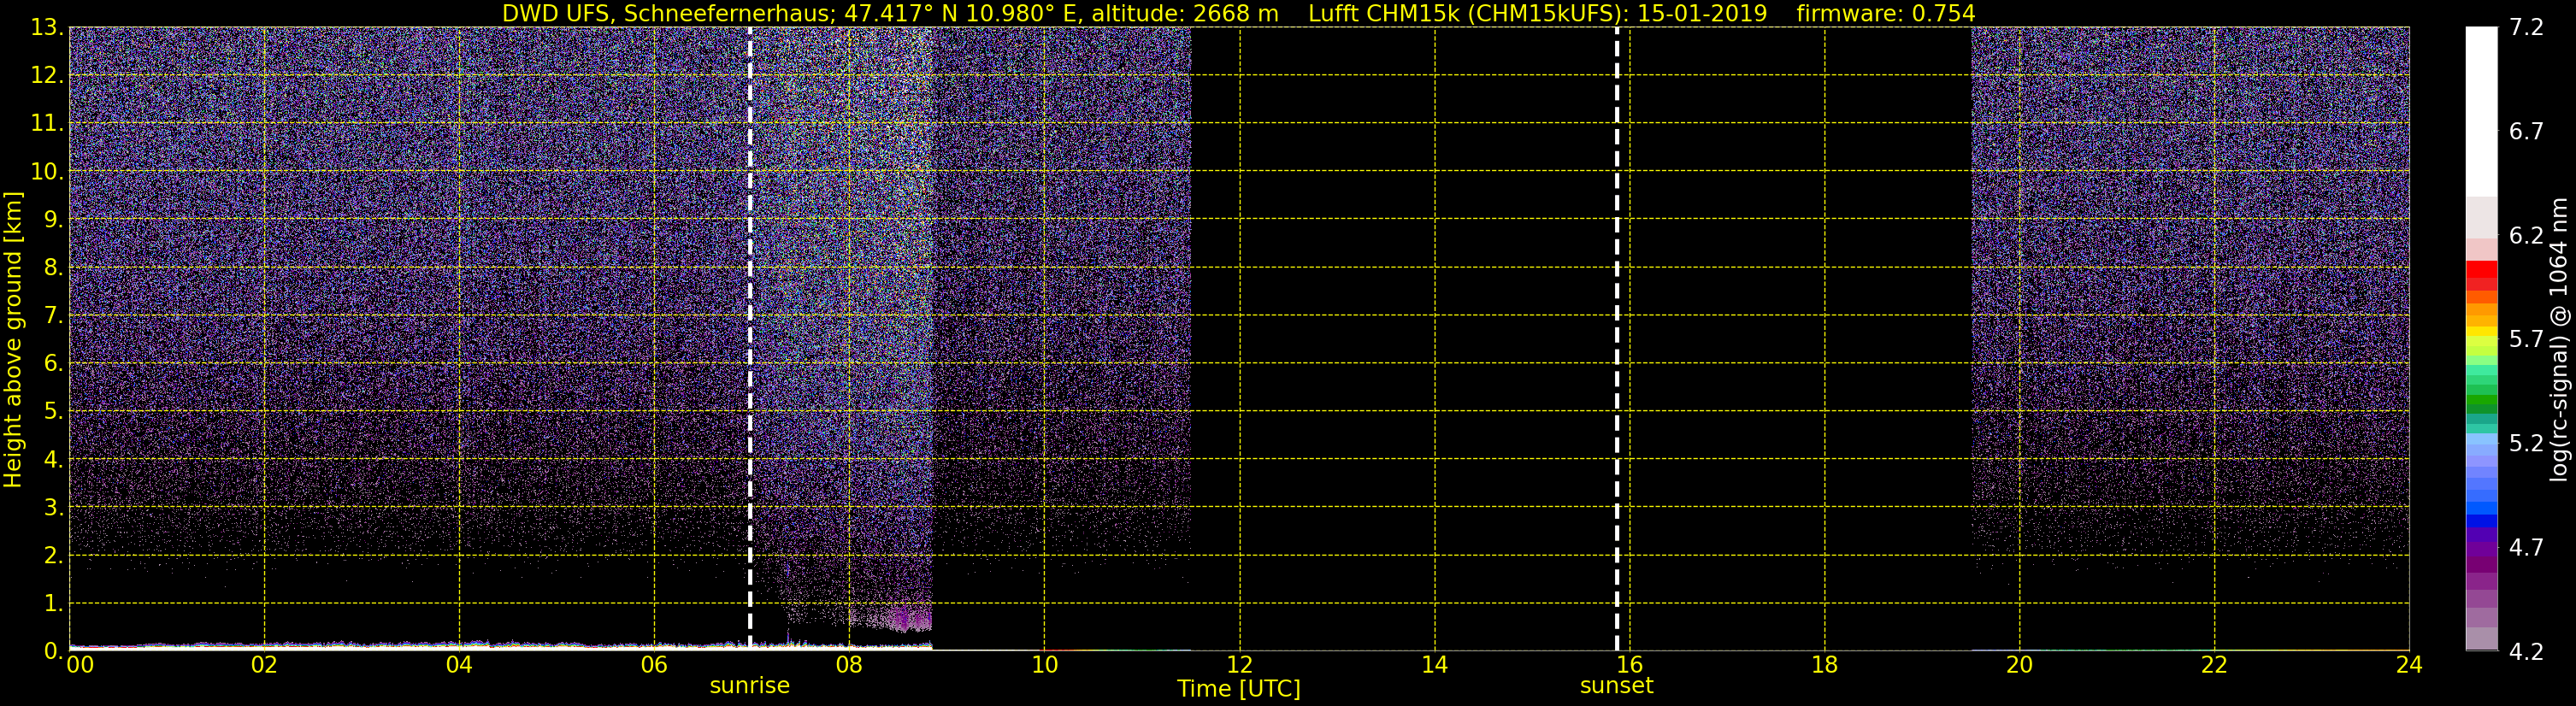Click the y-axis tick label 7.
The width and height of the screenshot is (2576, 706).
[52, 315]
